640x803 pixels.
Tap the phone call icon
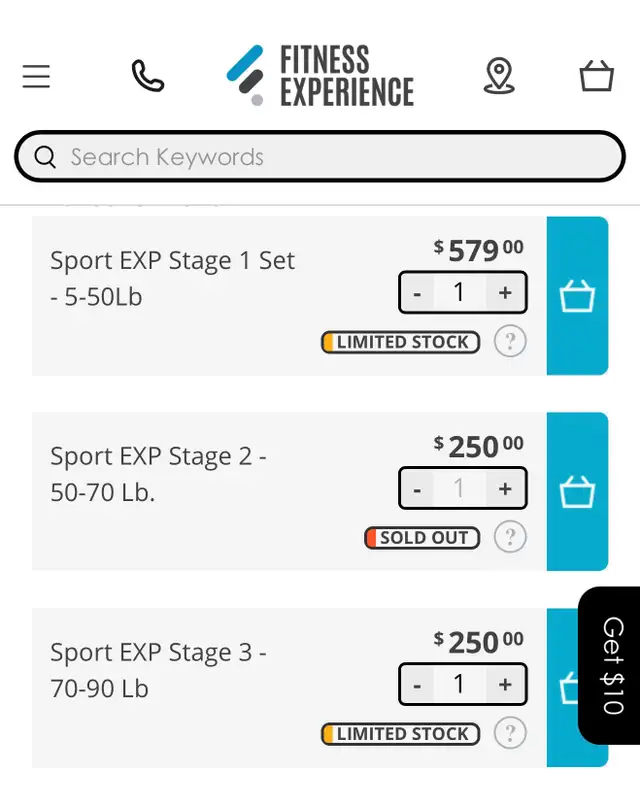[x=148, y=76]
